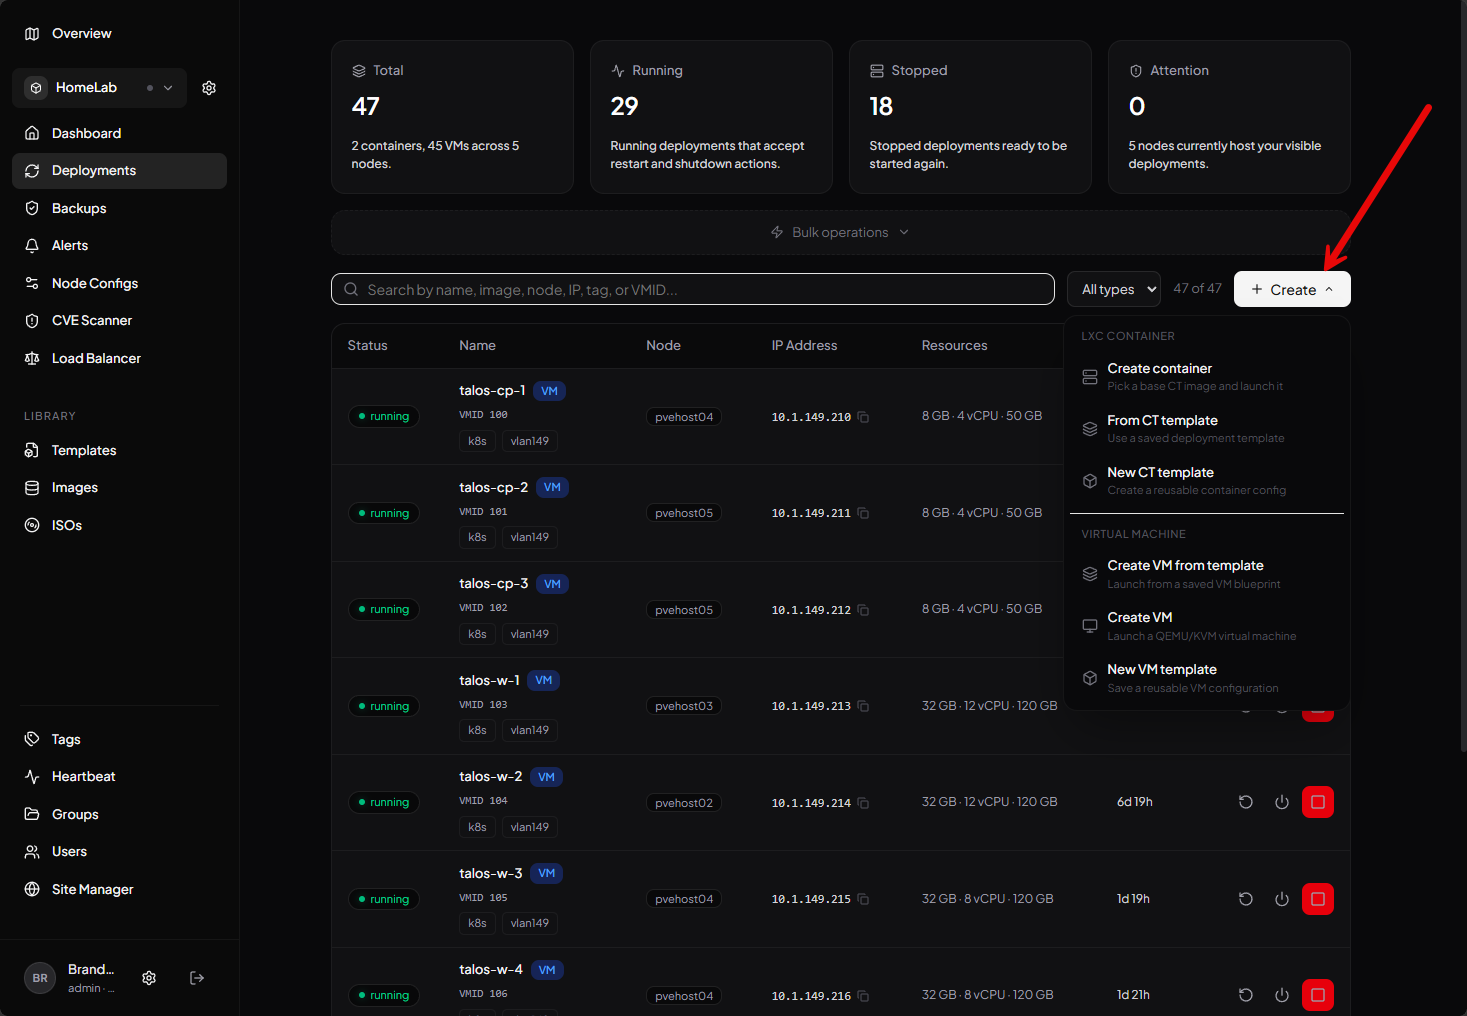This screenshot has height=1016, width=1467.
Task: Open the CVE Scanner page
Action: click(92, 321)
